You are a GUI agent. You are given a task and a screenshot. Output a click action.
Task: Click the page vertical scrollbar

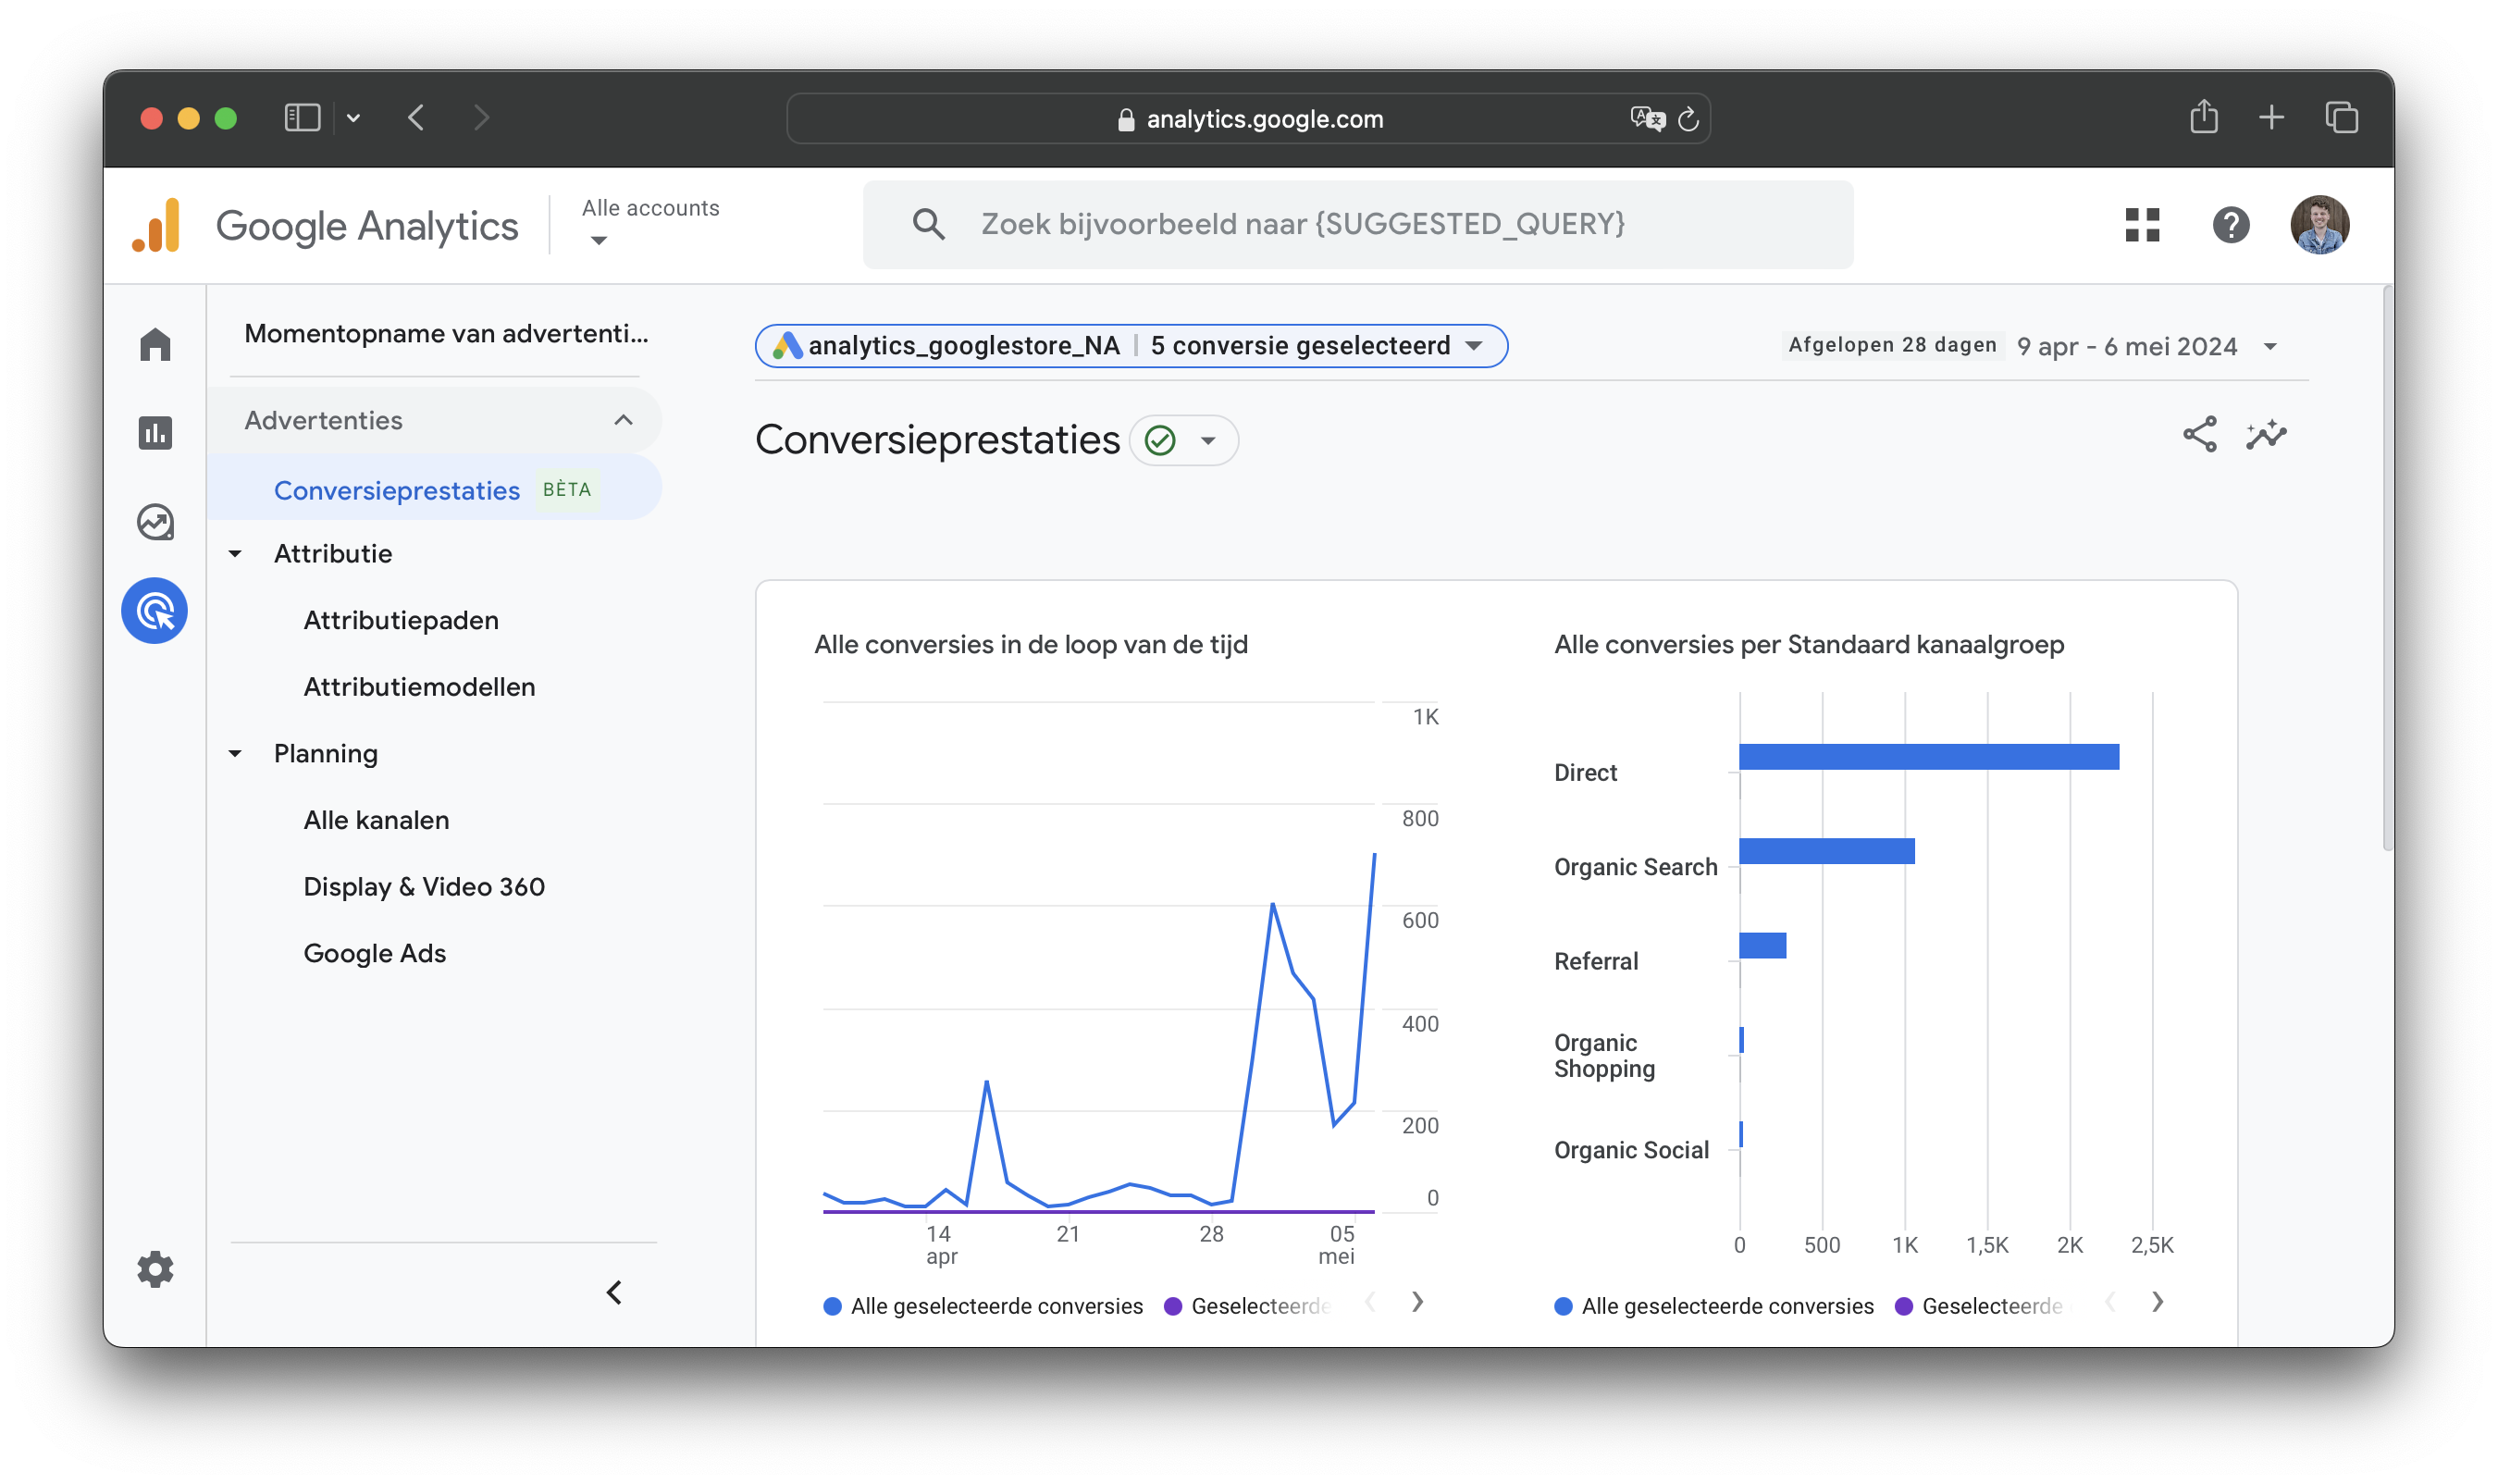(x=2388, y=568)
